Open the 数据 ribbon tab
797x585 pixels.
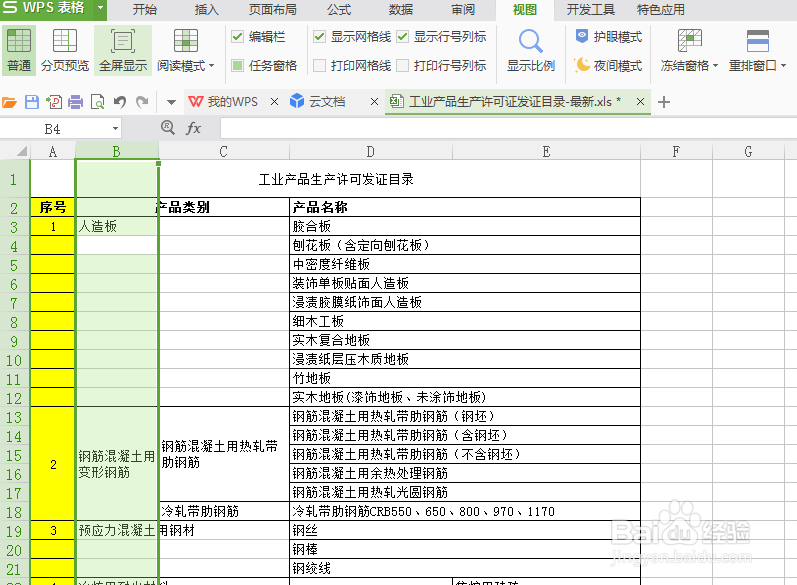[401, 10]
